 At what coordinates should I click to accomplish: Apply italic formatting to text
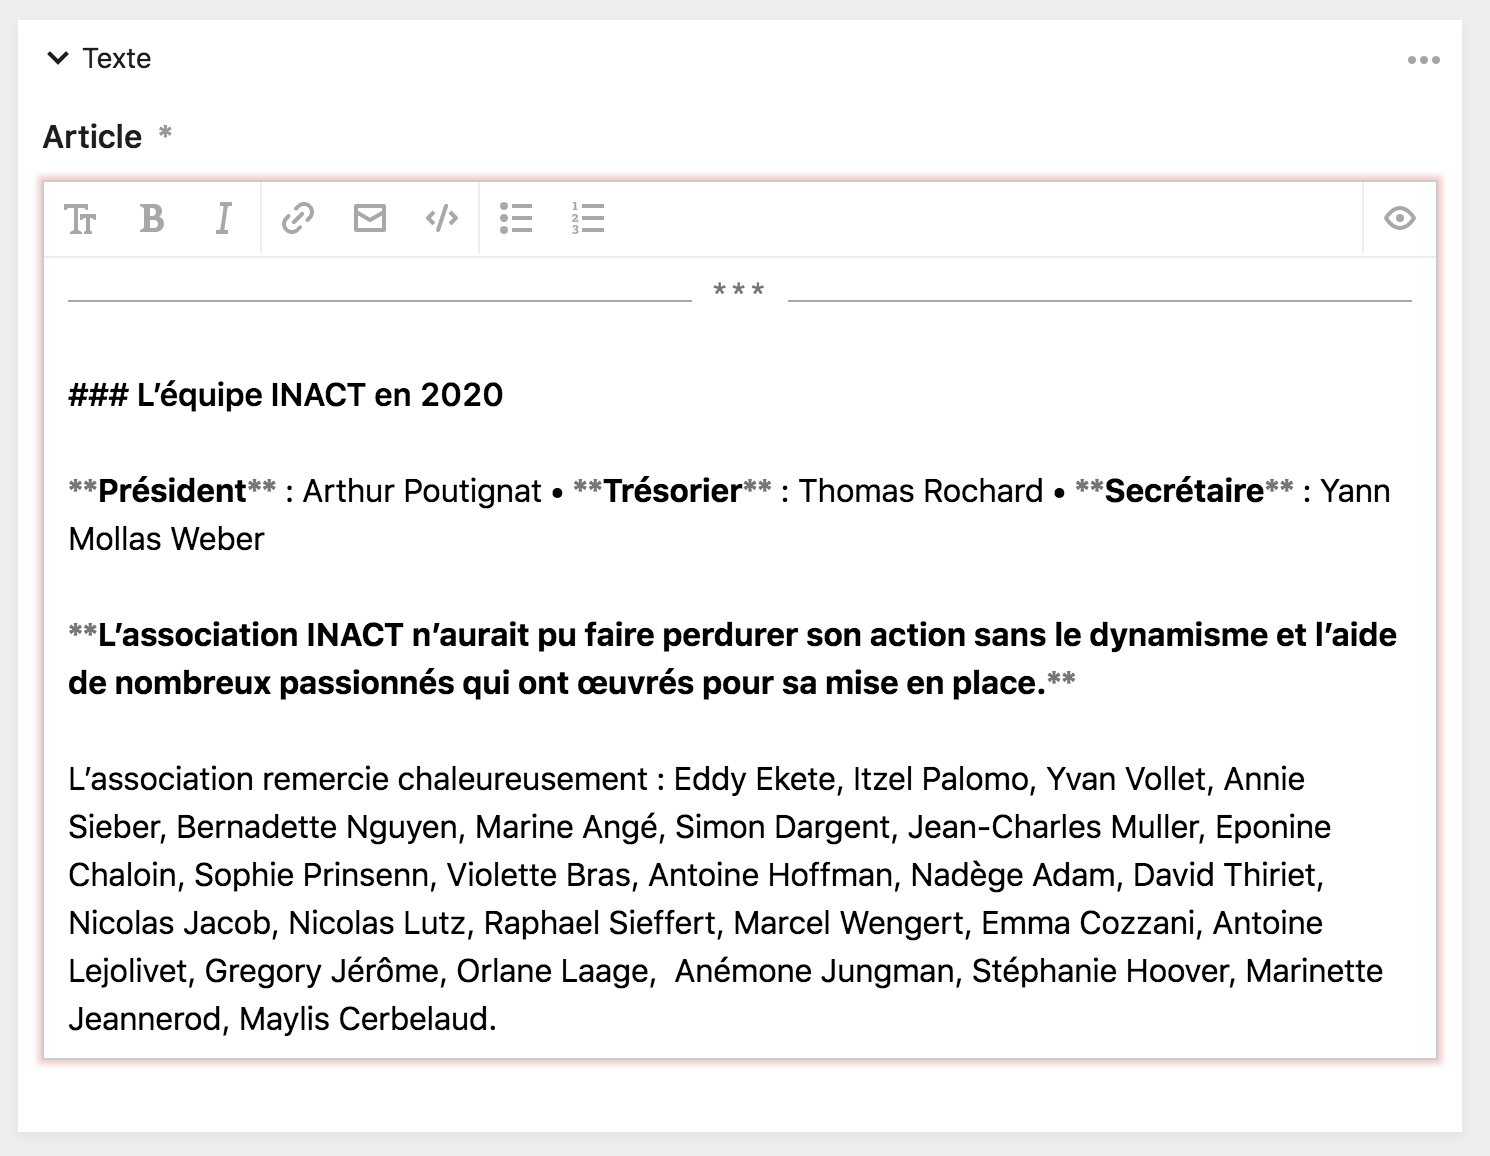223,218
